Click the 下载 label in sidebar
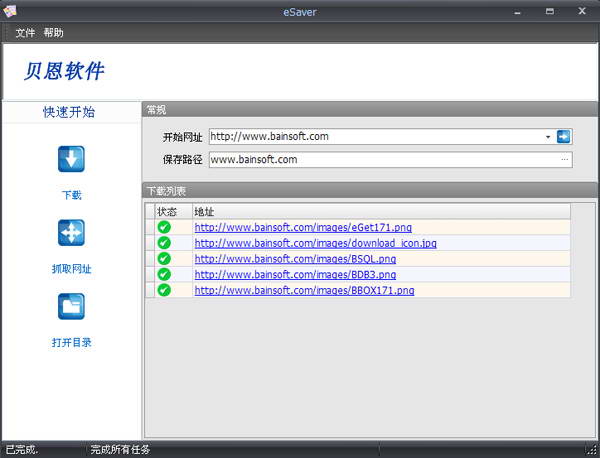Image resolution: width=600 pixels, height=458 pixels. pos(72,195)
